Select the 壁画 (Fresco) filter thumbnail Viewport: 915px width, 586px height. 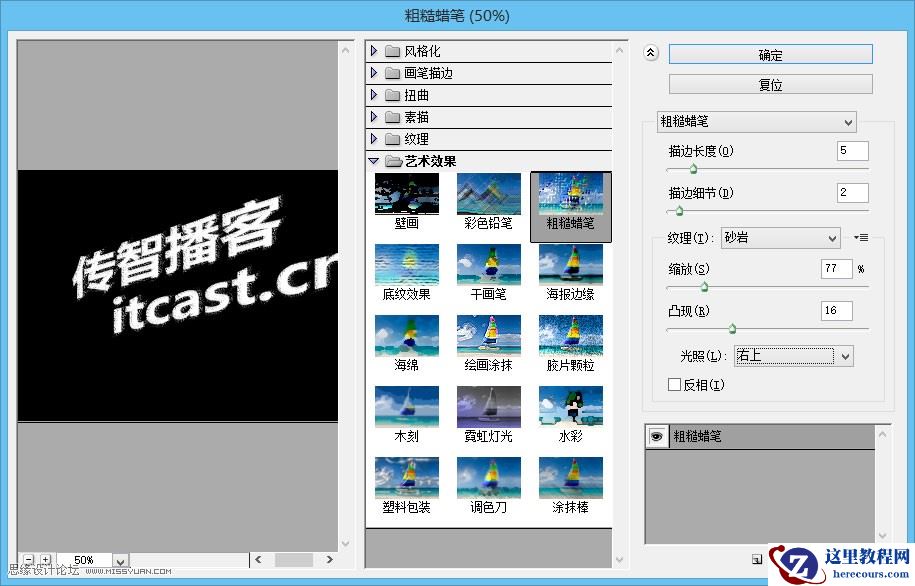click(406, 195)
